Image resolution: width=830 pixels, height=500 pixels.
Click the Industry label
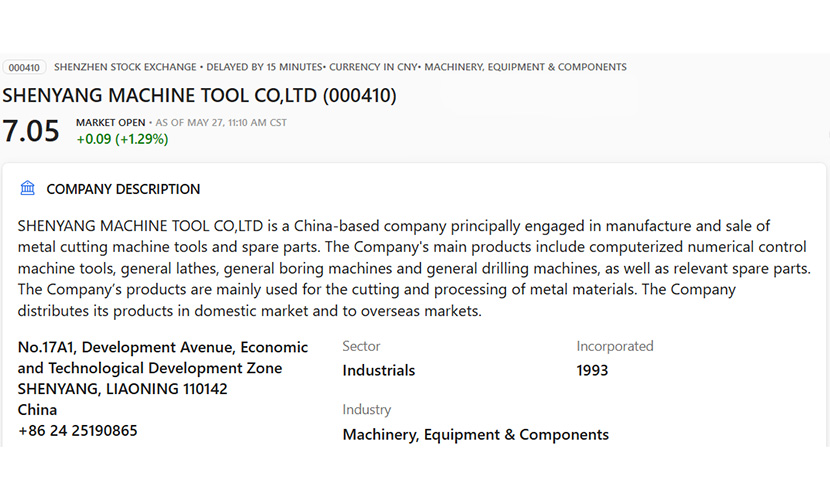pos(366,410)
